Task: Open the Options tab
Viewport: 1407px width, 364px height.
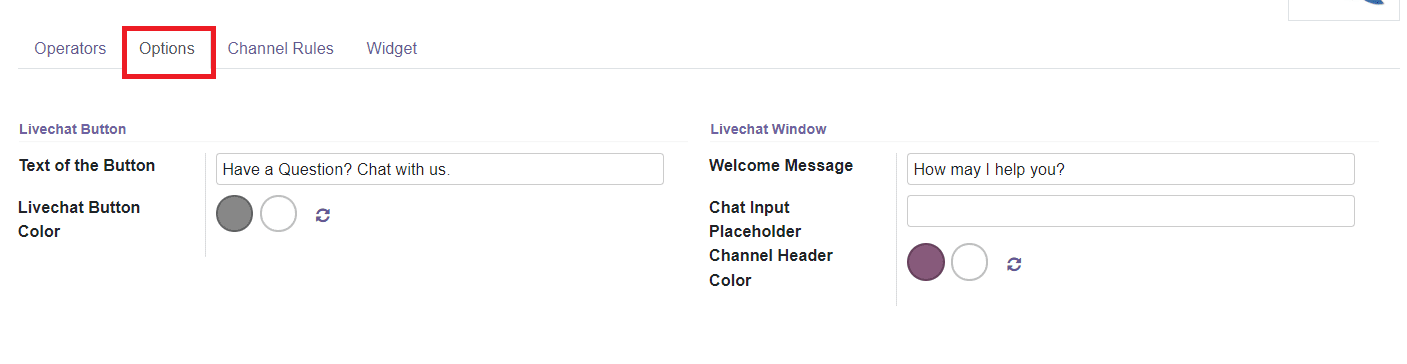Action: pyautogui.click(x=167, y=48)
